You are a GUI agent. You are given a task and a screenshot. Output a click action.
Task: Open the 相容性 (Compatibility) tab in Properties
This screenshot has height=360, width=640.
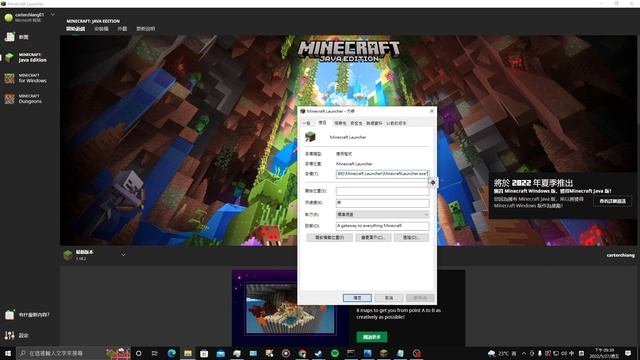pos(340,123)
